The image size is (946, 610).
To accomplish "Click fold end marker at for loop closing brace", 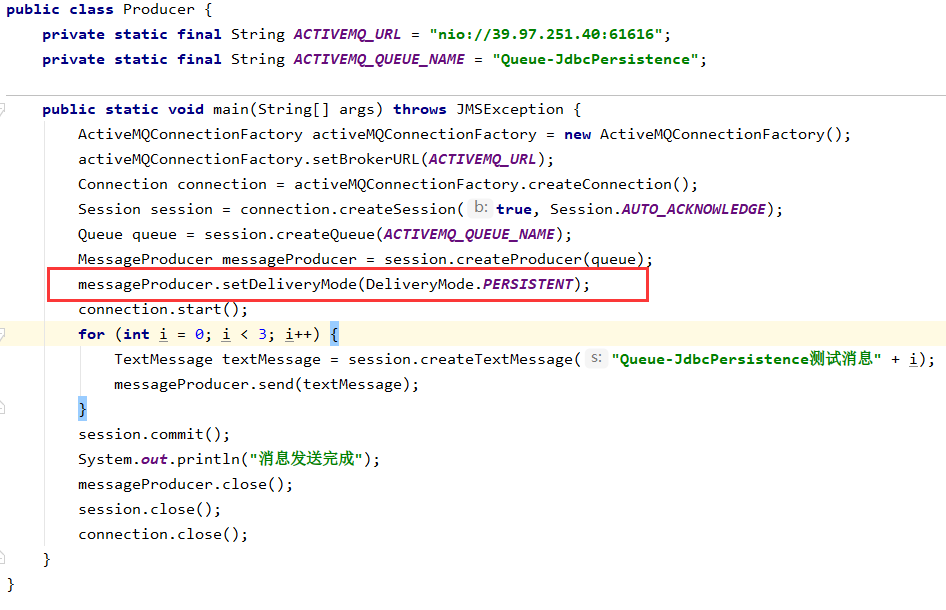I will 4,408.
